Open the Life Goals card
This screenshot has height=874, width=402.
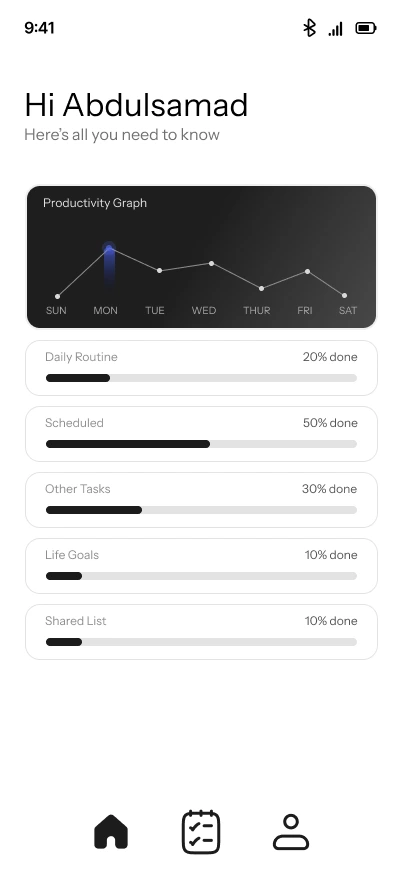pyautogui.click(x=201, y=566)
